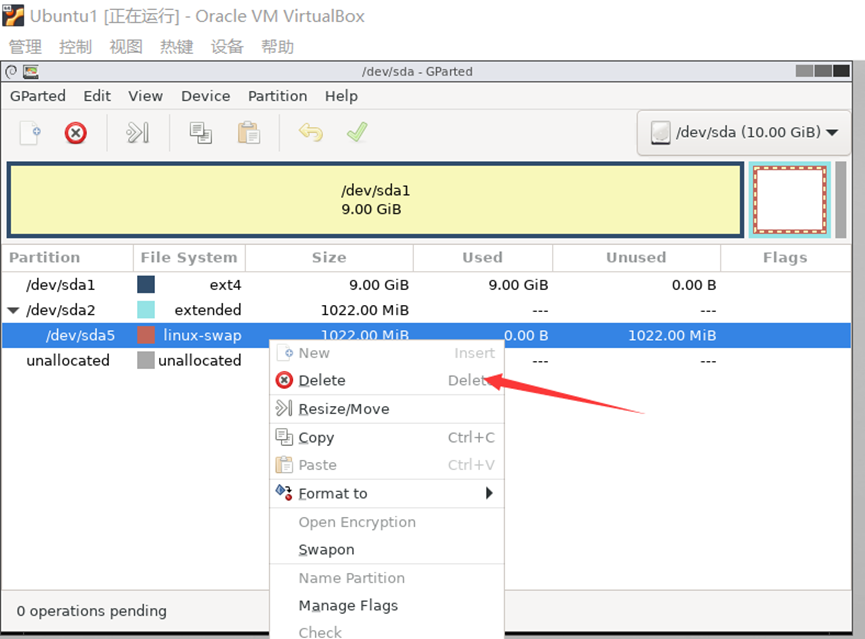Choose Delete from the context menu

pos(387,380)
